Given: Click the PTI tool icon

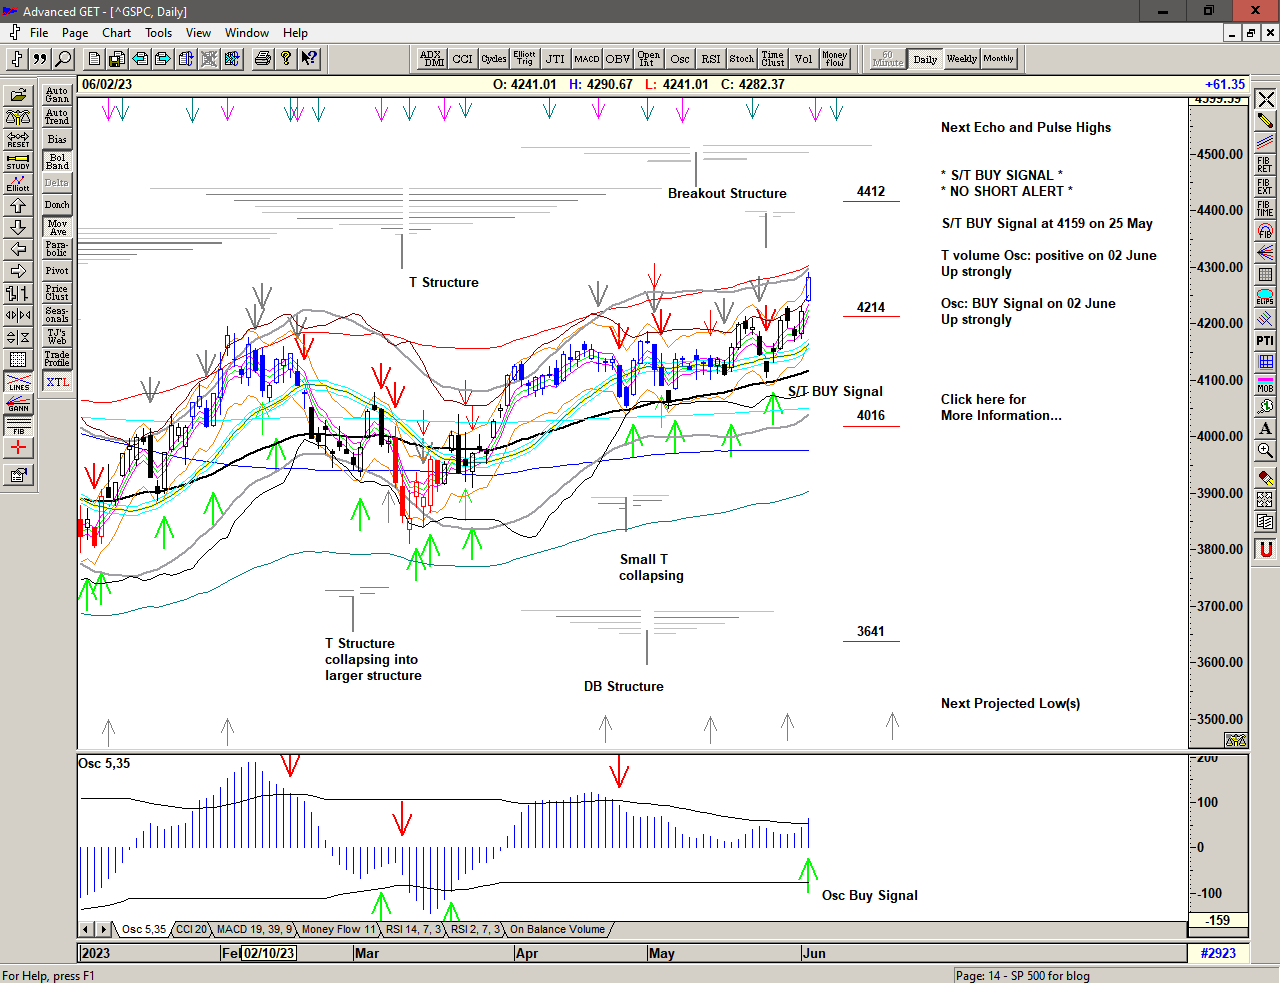Looking at the screenshot, I should [1265, 340].
